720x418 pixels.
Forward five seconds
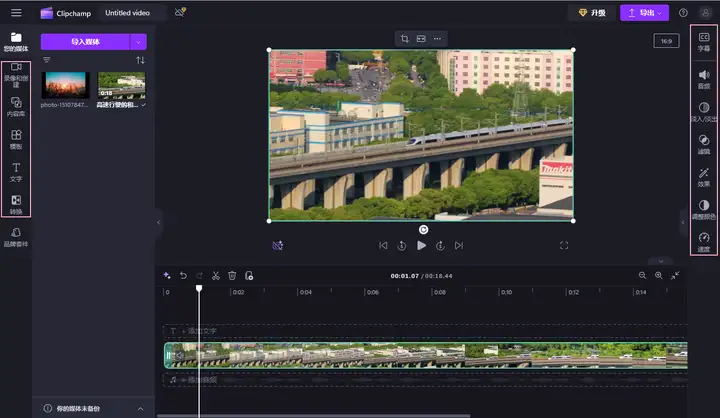[x=440, y=246]
